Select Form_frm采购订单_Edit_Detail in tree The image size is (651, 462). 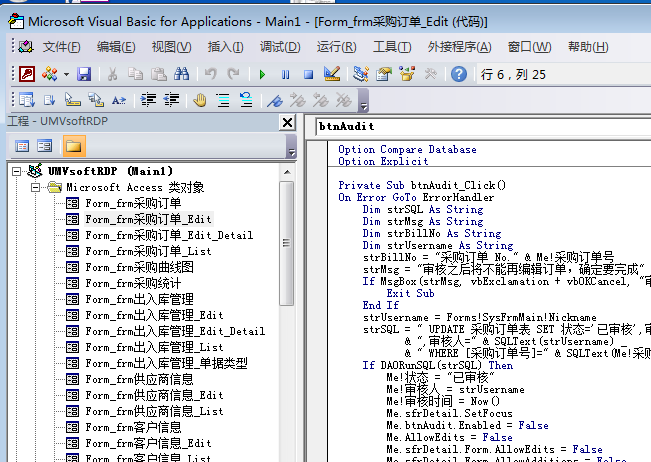point(169,235)
